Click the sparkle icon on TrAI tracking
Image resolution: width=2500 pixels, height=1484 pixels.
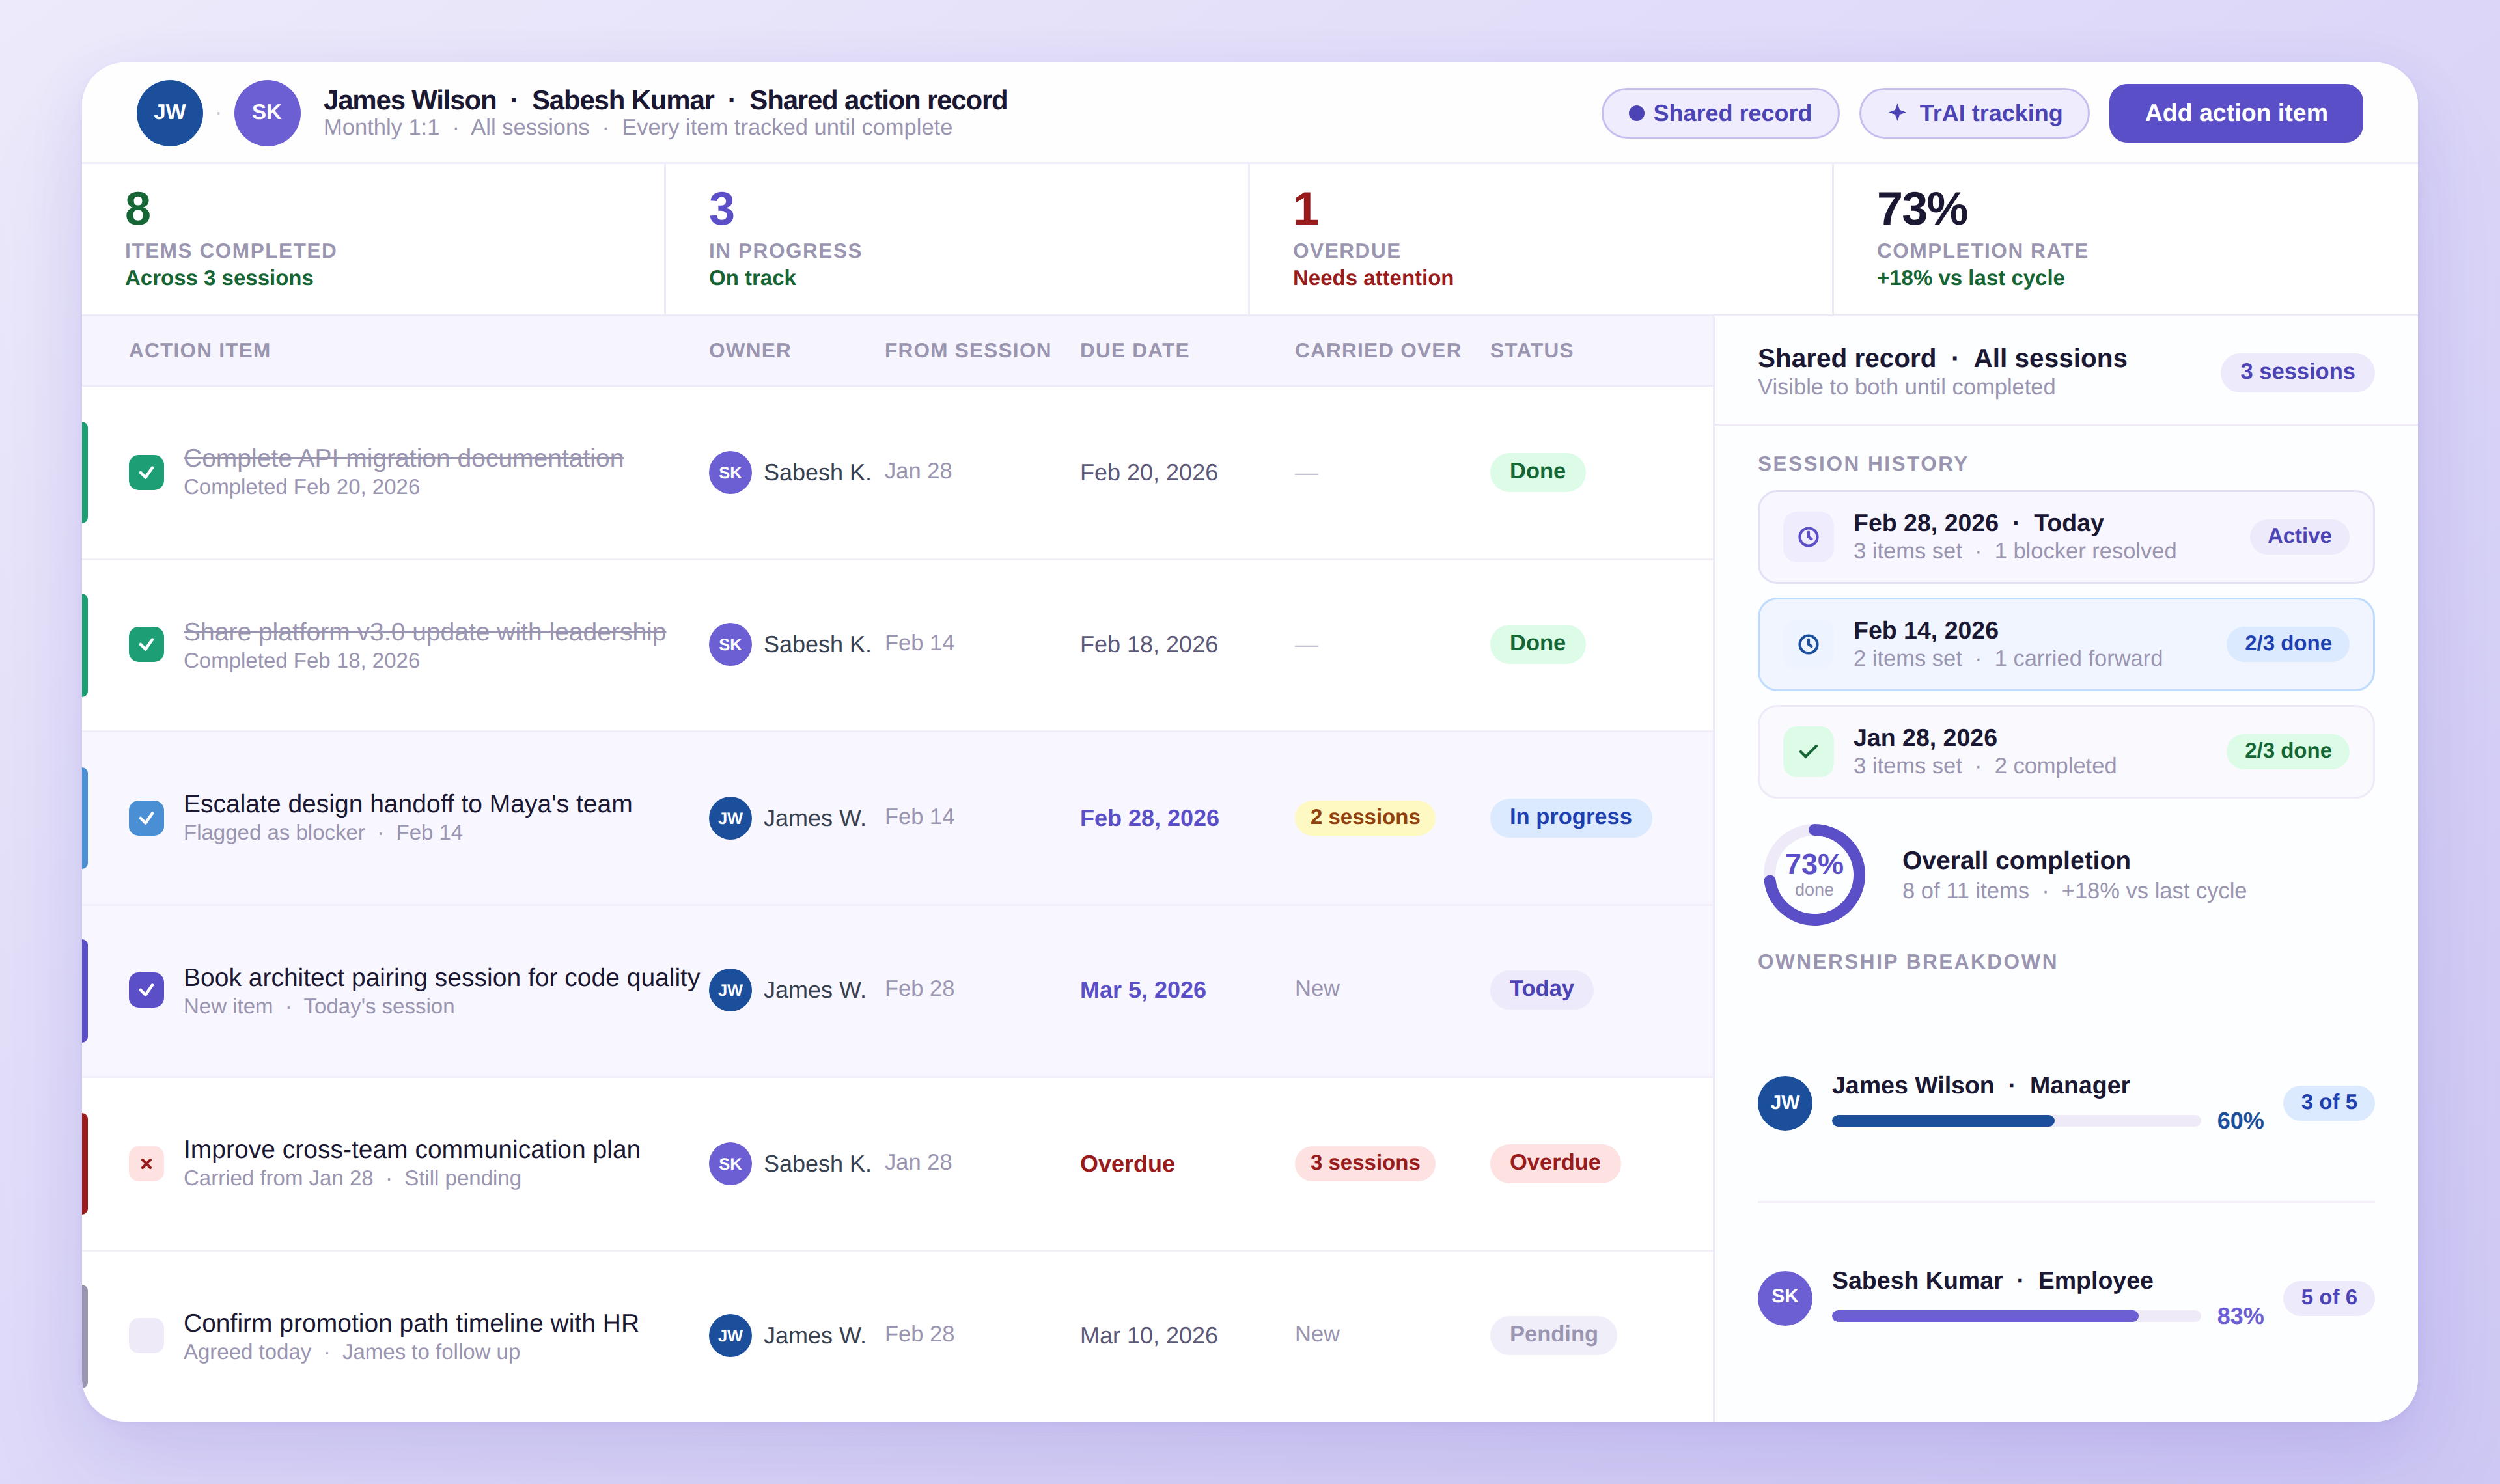(x=1897, y=113)
